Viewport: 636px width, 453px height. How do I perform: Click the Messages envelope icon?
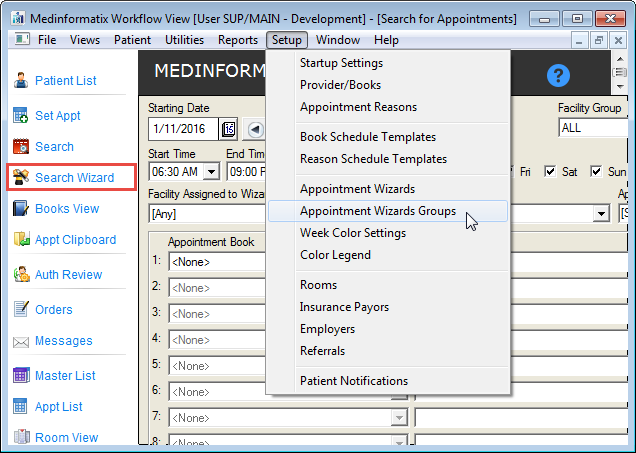coord(21,342)
